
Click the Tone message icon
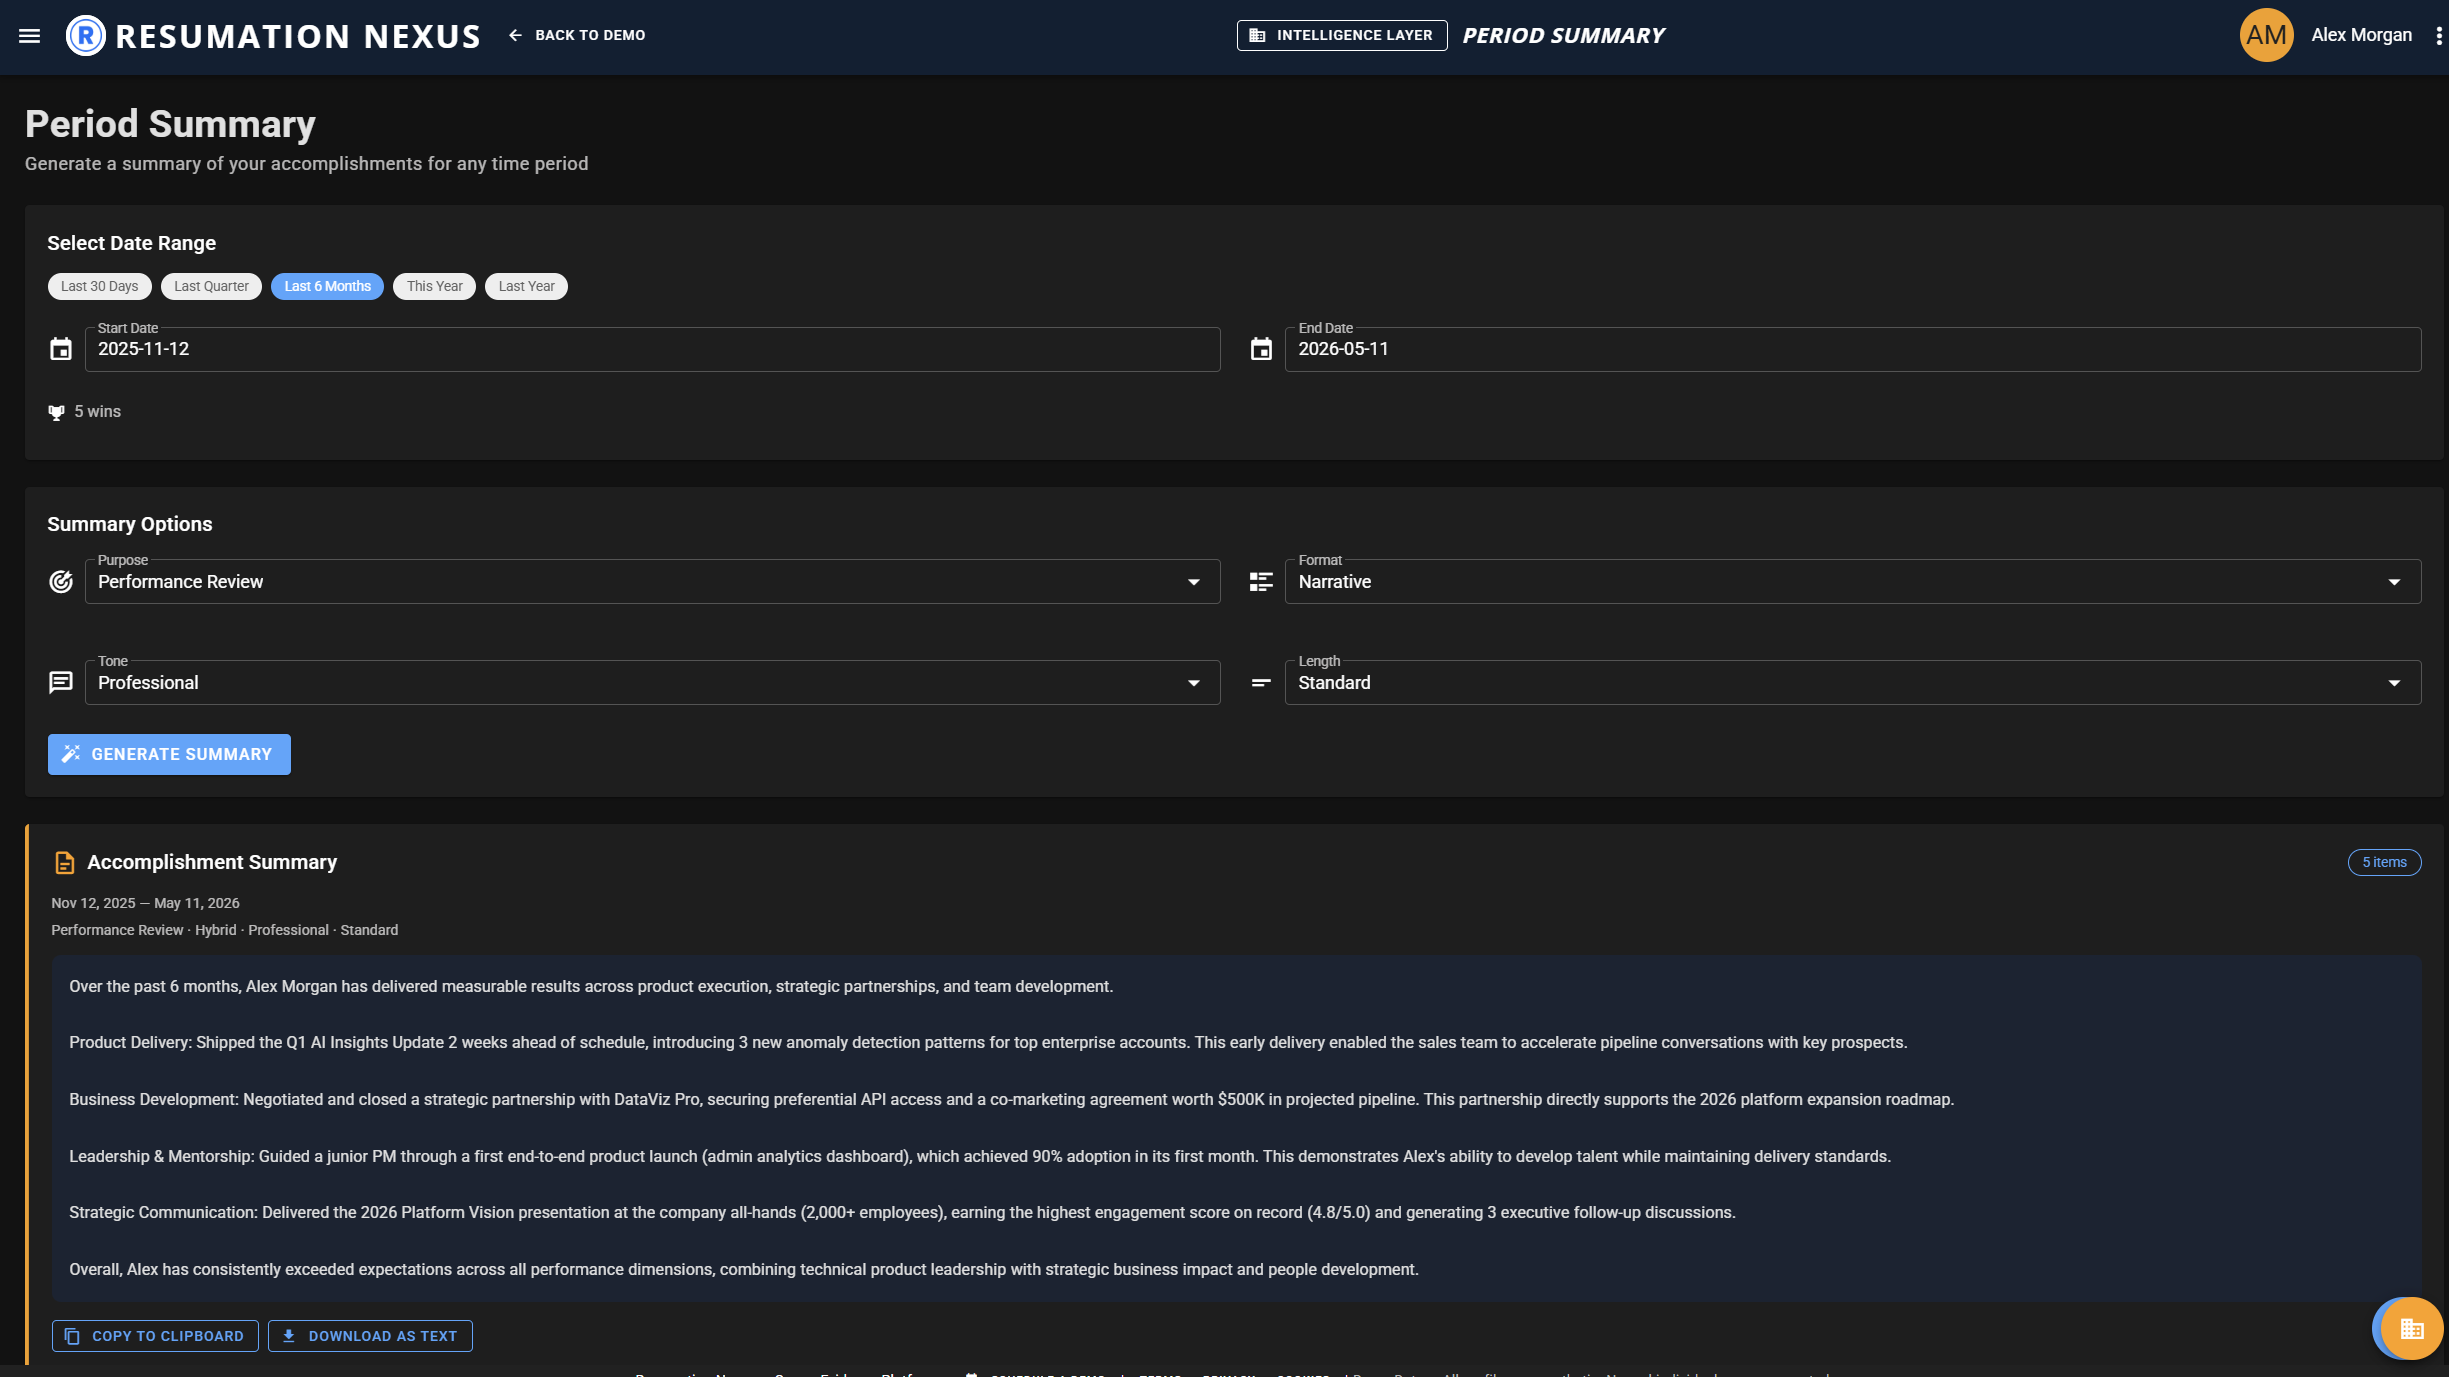(x=61, y=683)
